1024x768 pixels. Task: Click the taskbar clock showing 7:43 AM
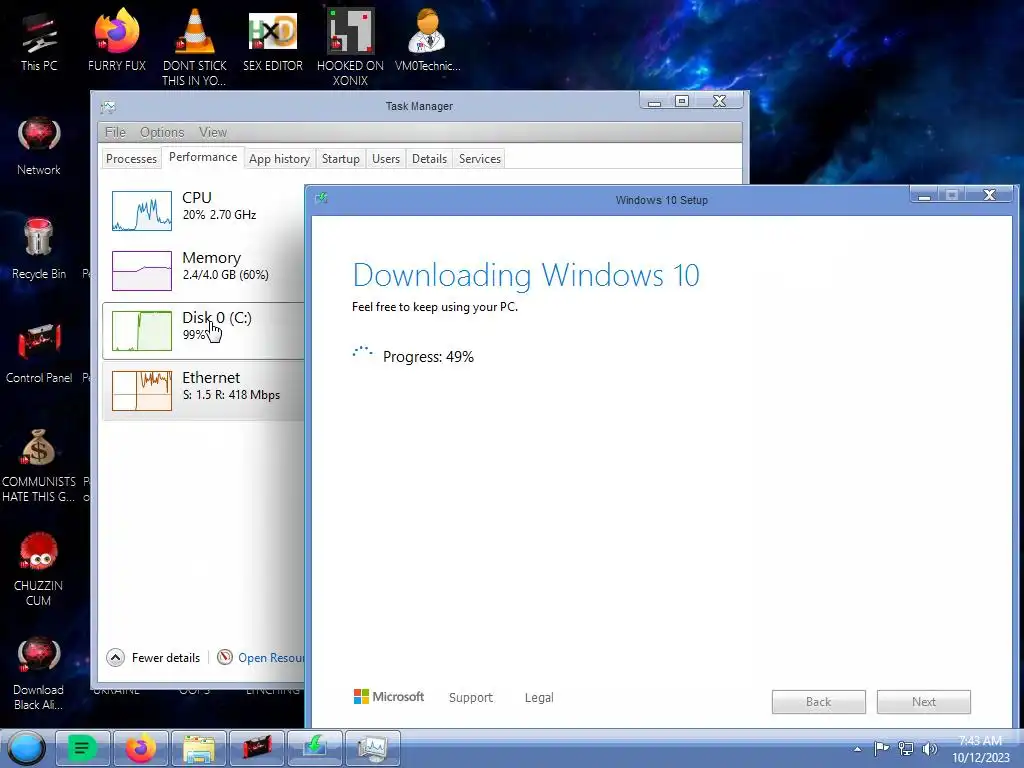[981, 749]
